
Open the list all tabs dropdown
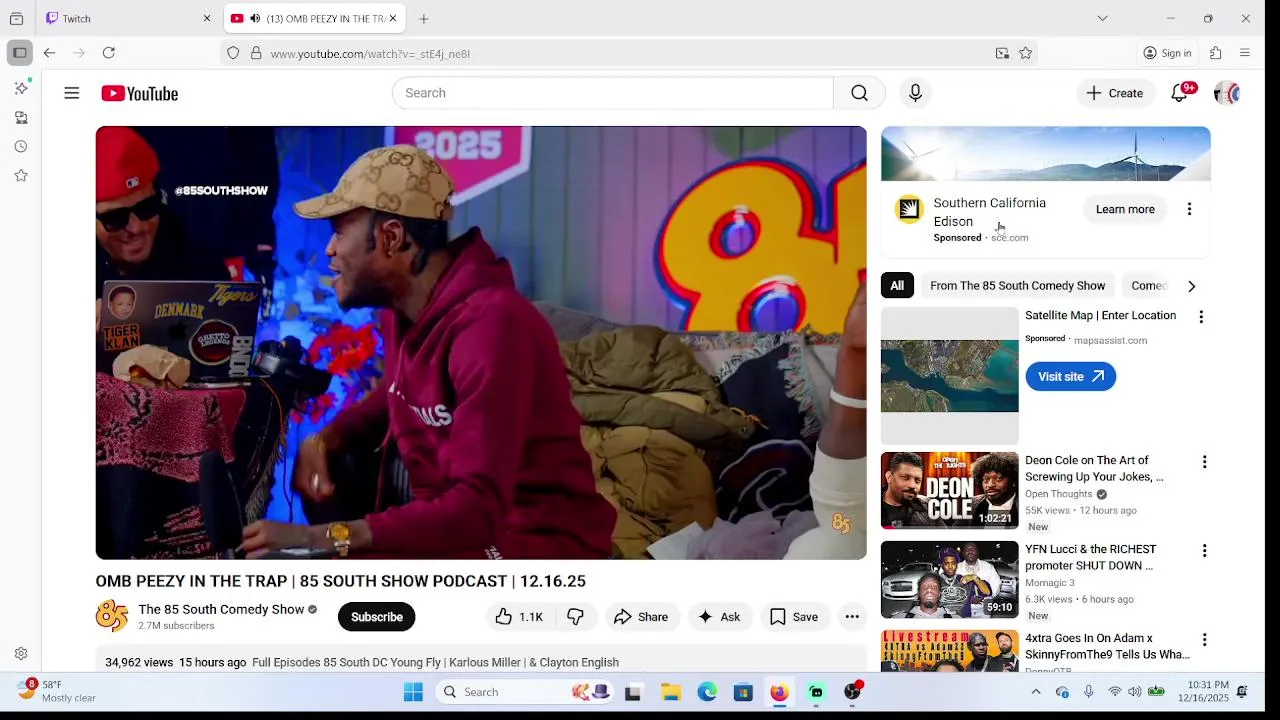[1102, 18]
